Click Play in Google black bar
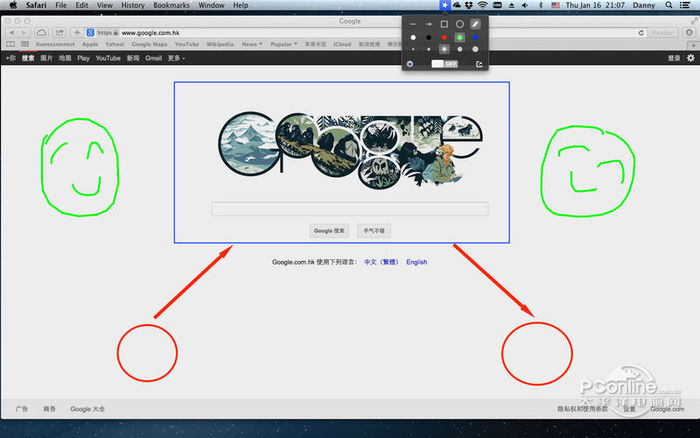The height and width of the screenshot is (438, 700). click(x=83, y=58)
